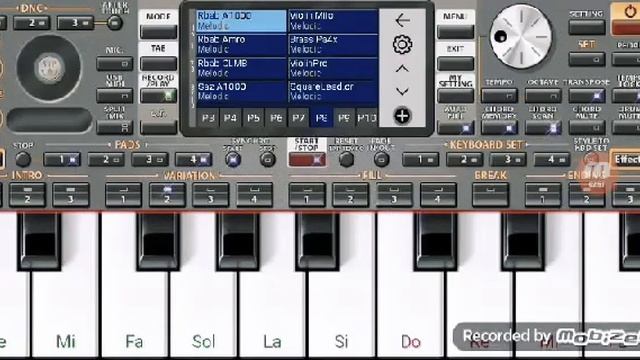The image size is (640, 360).
Task: Move sound list up with the chevron
Action: pyautogui.click(x=402, y=69)
